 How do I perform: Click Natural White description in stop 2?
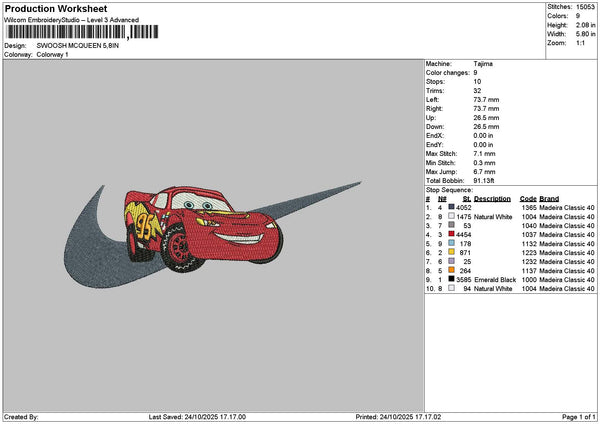[493, 217]
